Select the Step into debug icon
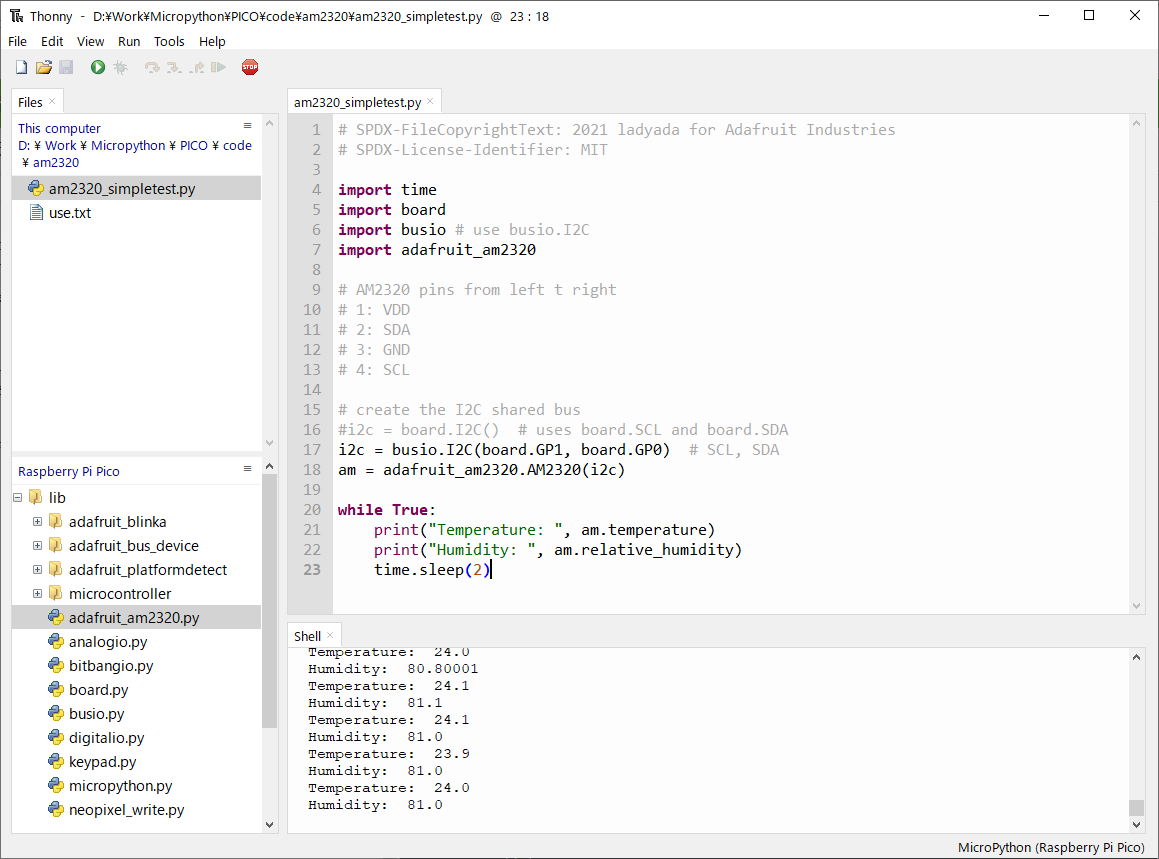The image size is (1159, 859). click(173, 66)
